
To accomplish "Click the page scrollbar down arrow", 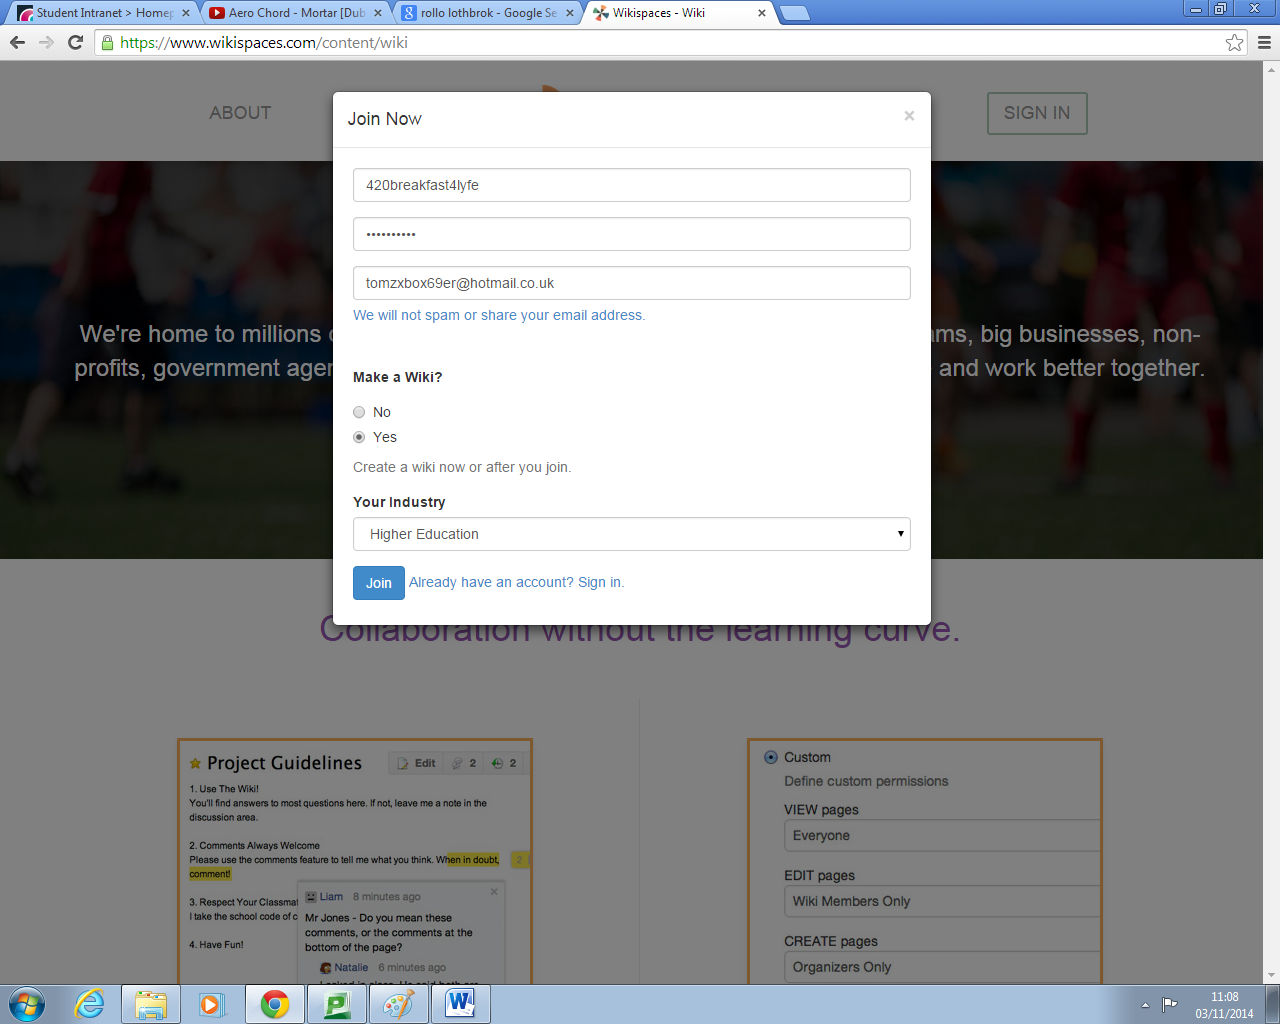I will click(x=1272, y=976).
